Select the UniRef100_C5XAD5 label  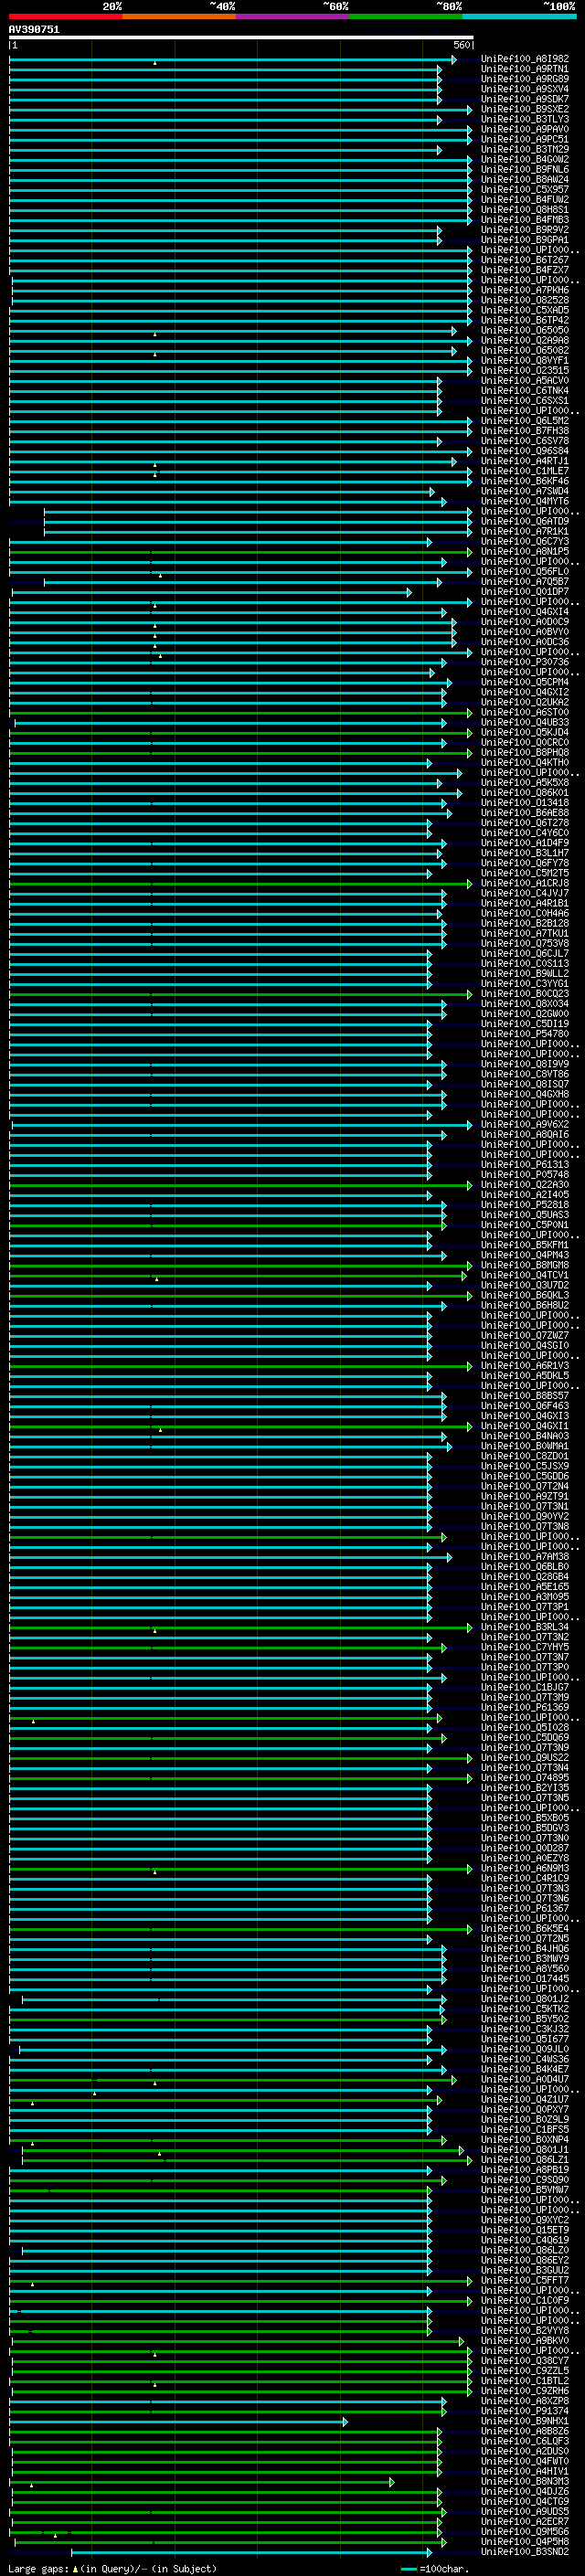525,310
